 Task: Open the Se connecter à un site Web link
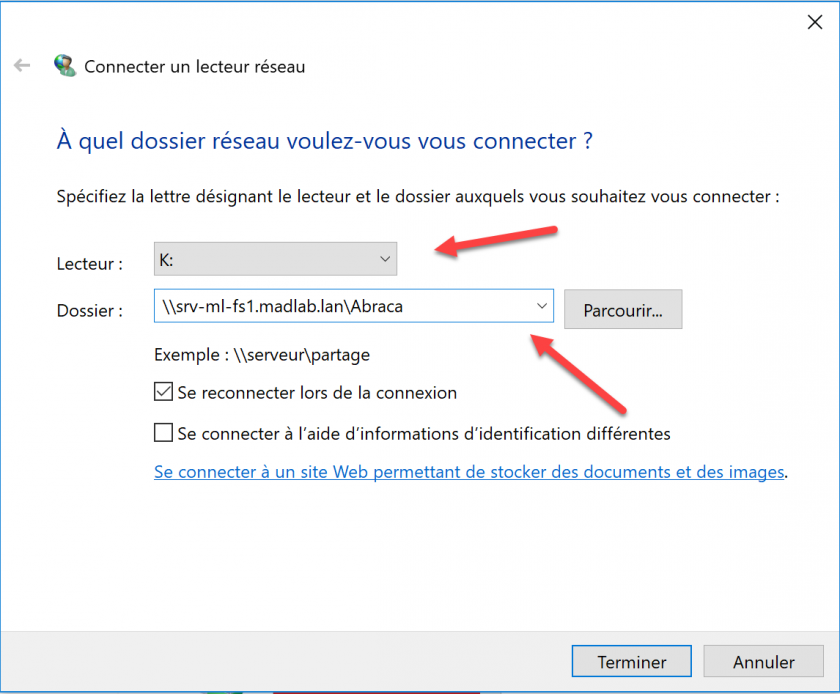tap(469, 472)
